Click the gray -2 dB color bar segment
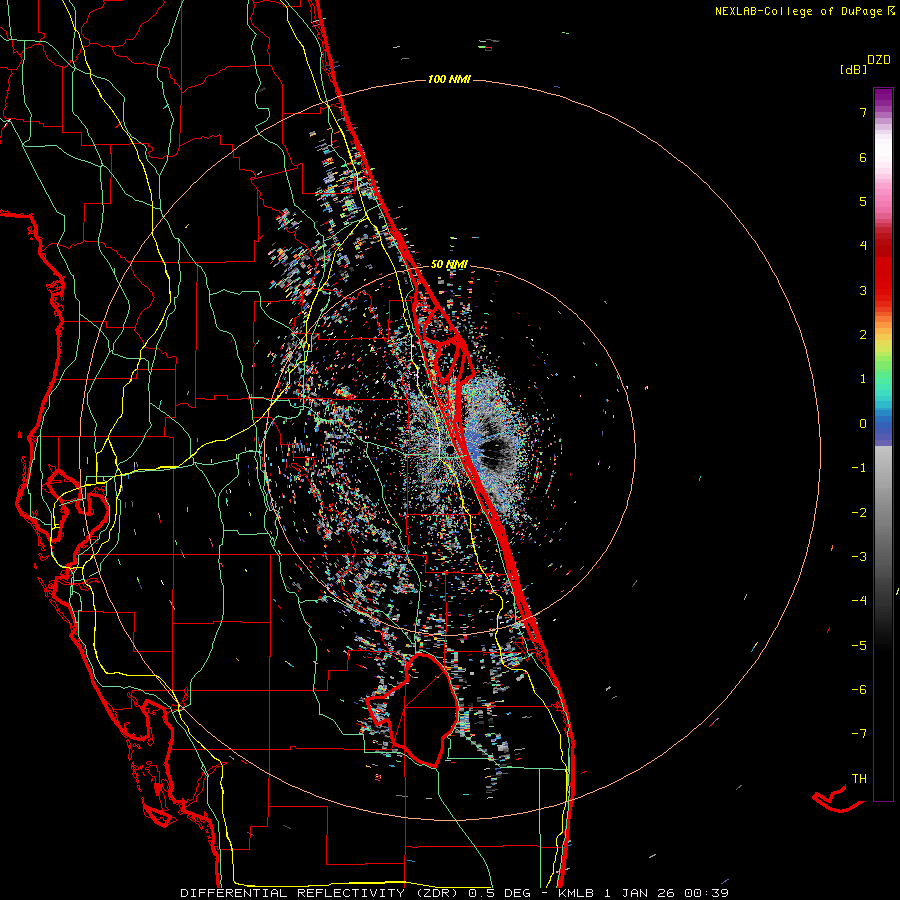900x900 pixels. pos(883,513)
